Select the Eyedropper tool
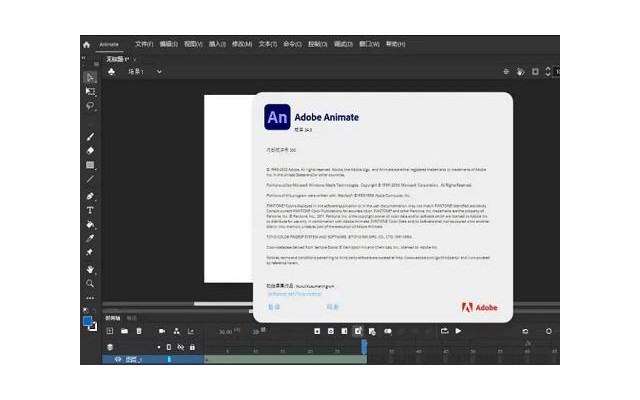Viewport: 640px width, 400px height. click(x=90, y=238)
